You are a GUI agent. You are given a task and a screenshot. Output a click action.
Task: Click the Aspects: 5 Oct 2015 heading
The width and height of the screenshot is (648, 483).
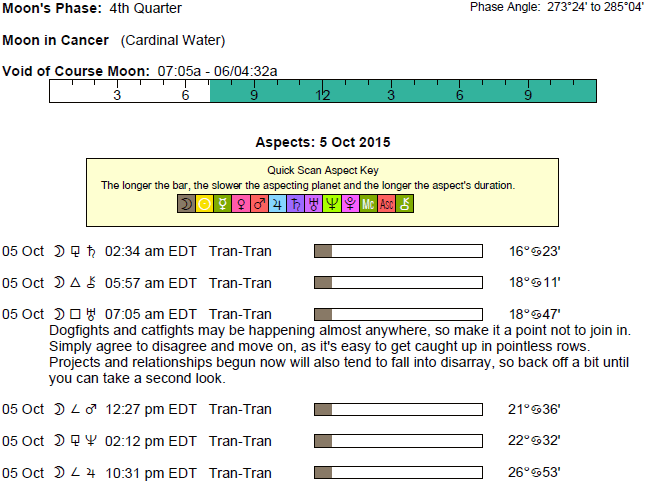[x=323, y=142]
